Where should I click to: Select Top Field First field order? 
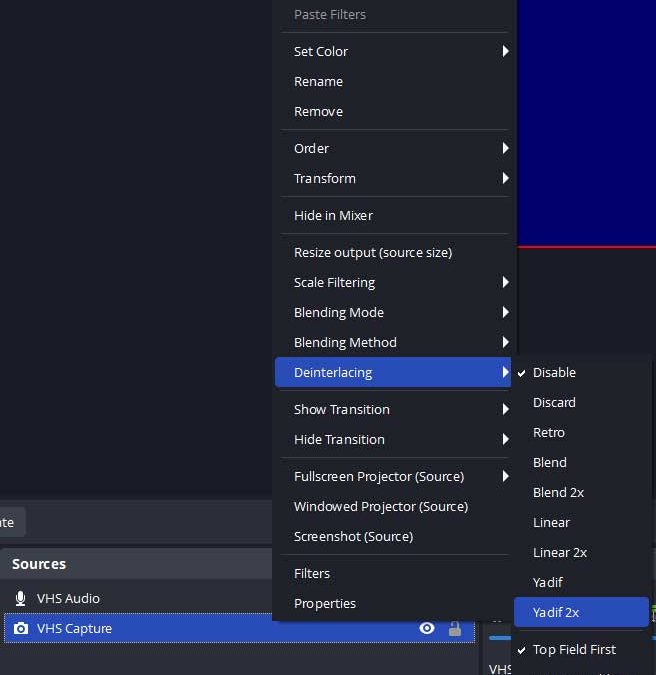coord(574,649)
